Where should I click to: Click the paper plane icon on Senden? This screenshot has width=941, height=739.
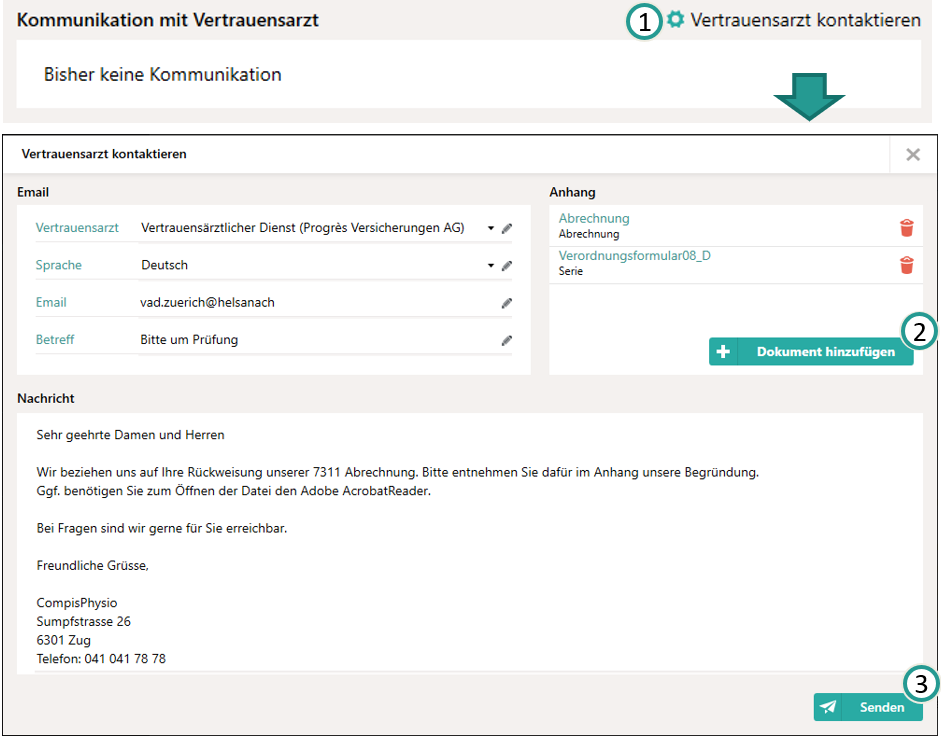(x=828, y=707)
